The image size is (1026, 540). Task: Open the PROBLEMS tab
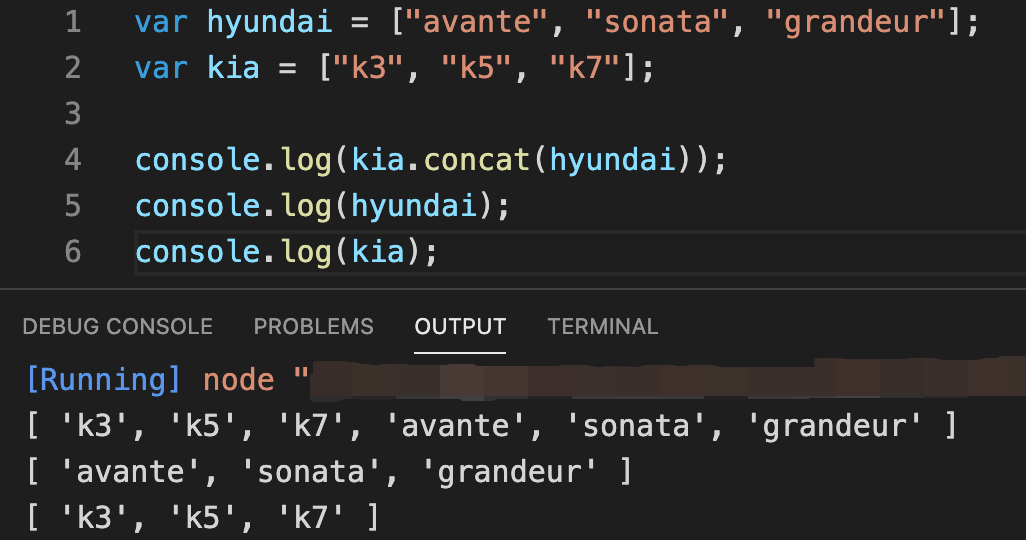click(313, 326)
